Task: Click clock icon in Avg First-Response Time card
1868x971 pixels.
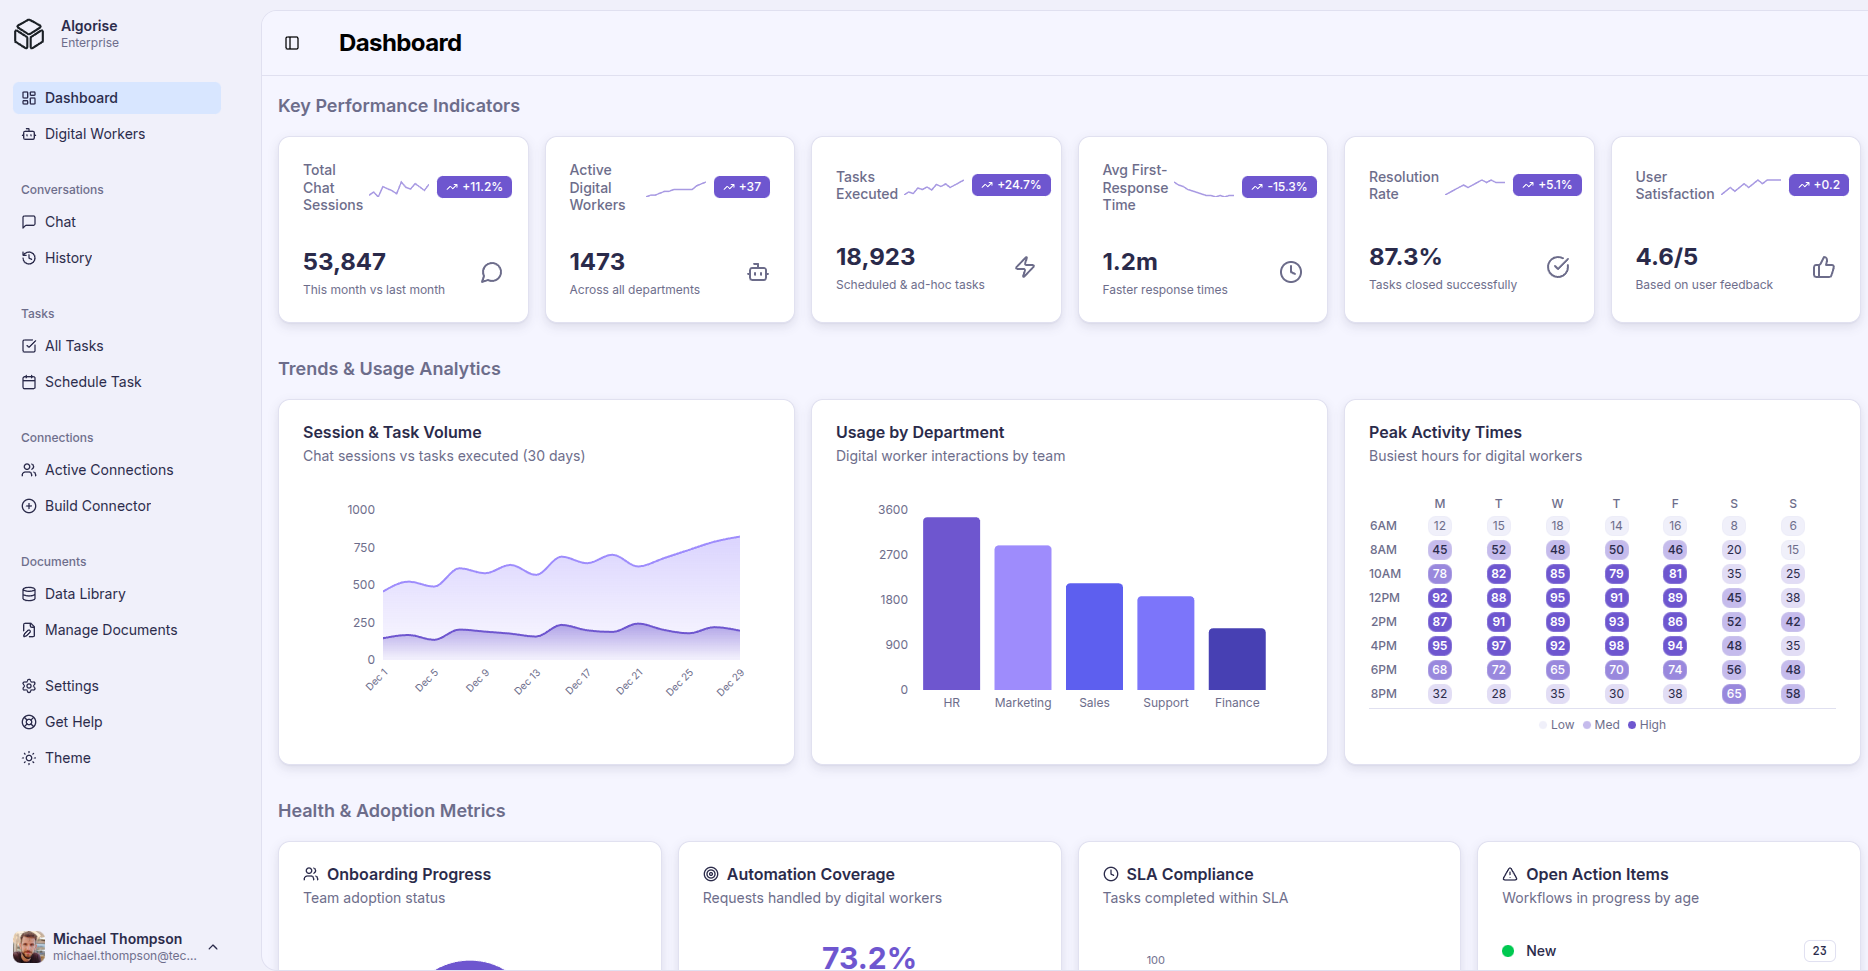Action: click(1291, 272)
